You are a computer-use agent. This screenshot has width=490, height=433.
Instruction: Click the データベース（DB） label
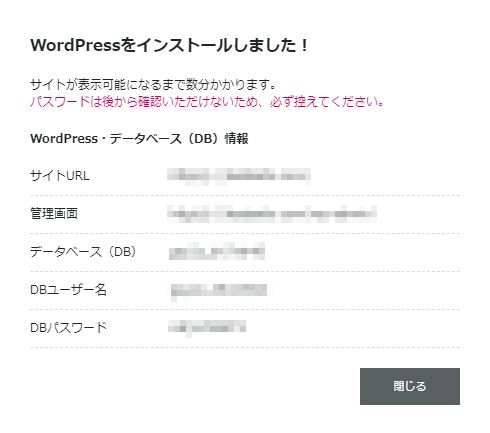click(83, 252)
